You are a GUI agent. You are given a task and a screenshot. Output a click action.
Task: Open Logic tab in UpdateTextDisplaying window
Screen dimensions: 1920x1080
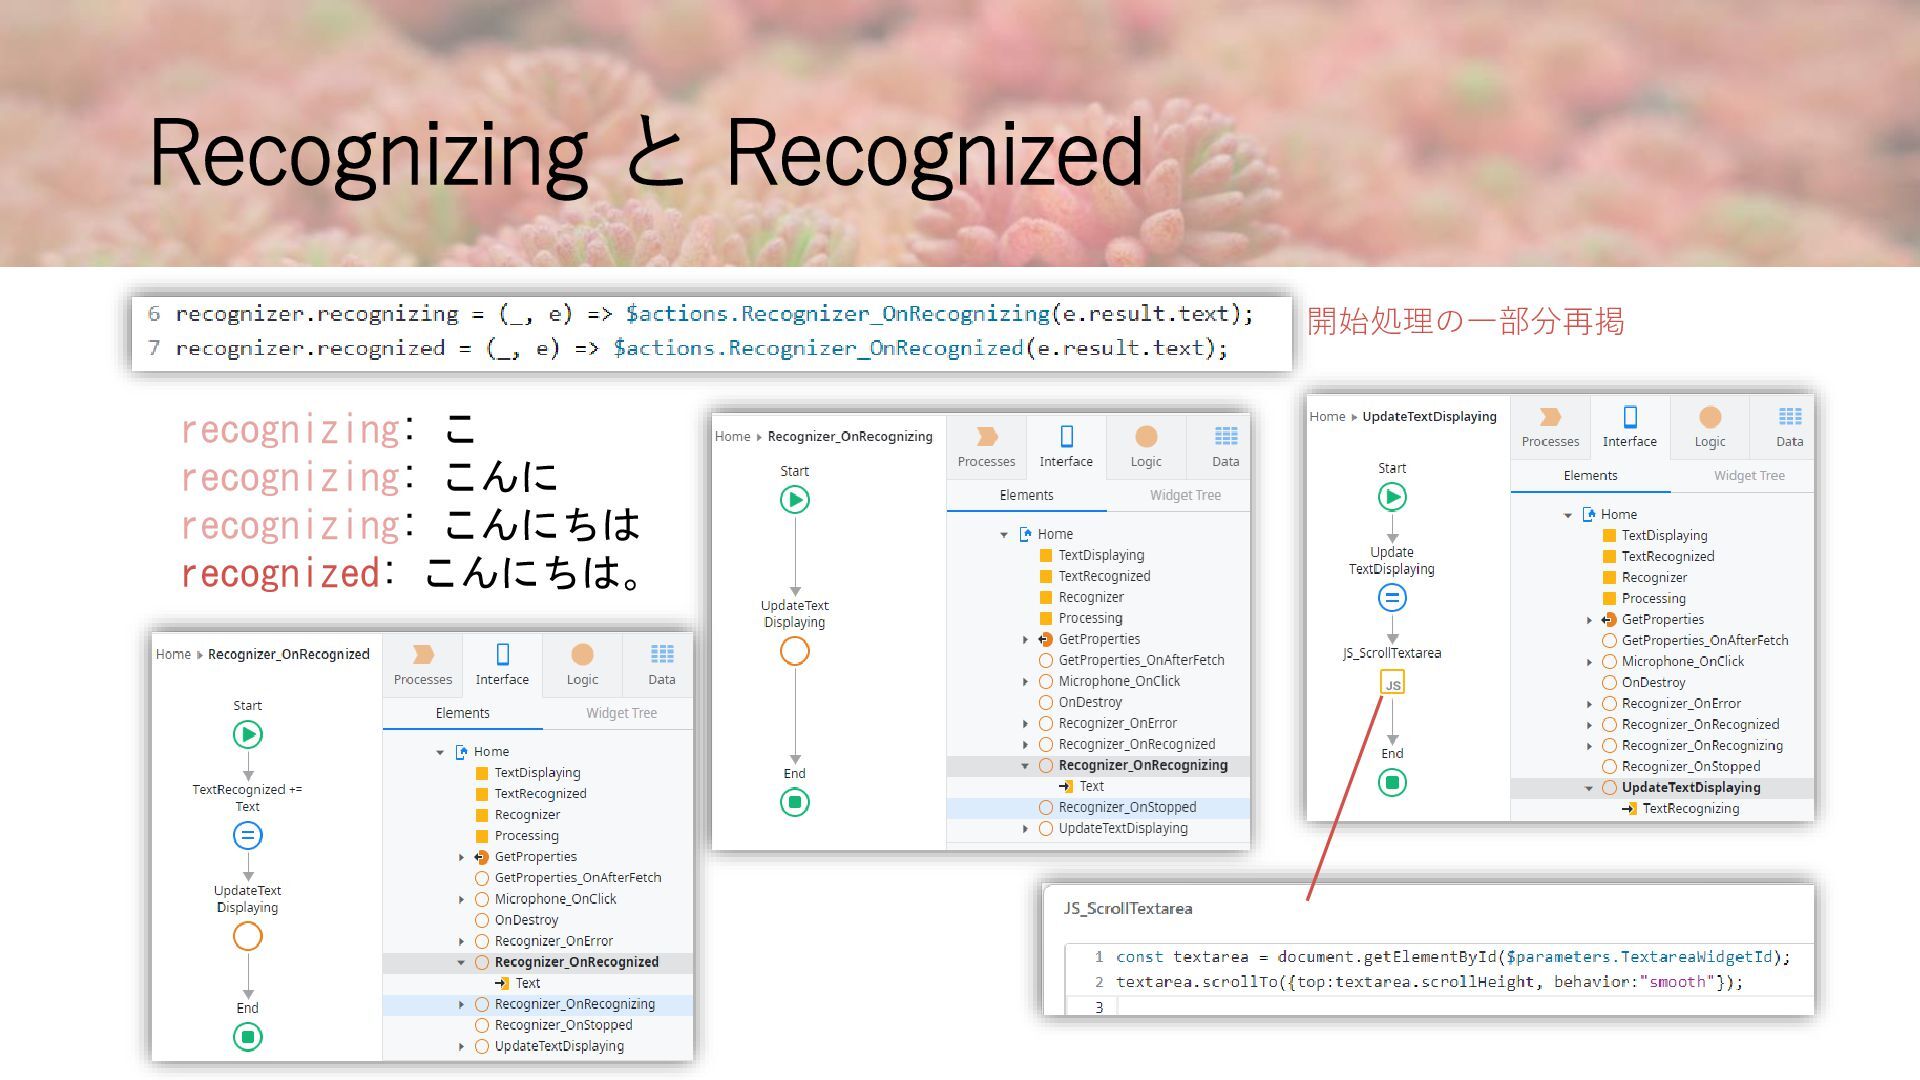1710,427
